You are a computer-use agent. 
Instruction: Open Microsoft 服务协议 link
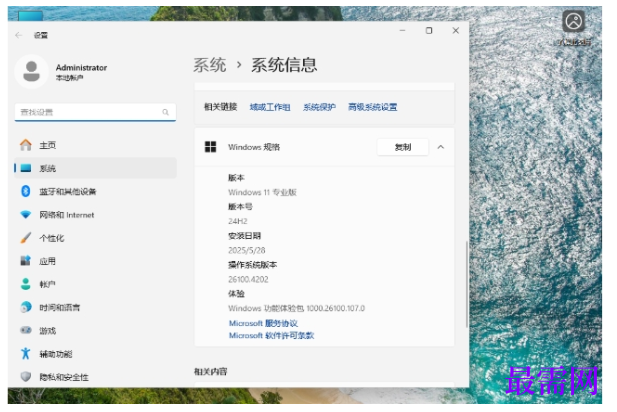pyautogui.click(x=263, y=323)
